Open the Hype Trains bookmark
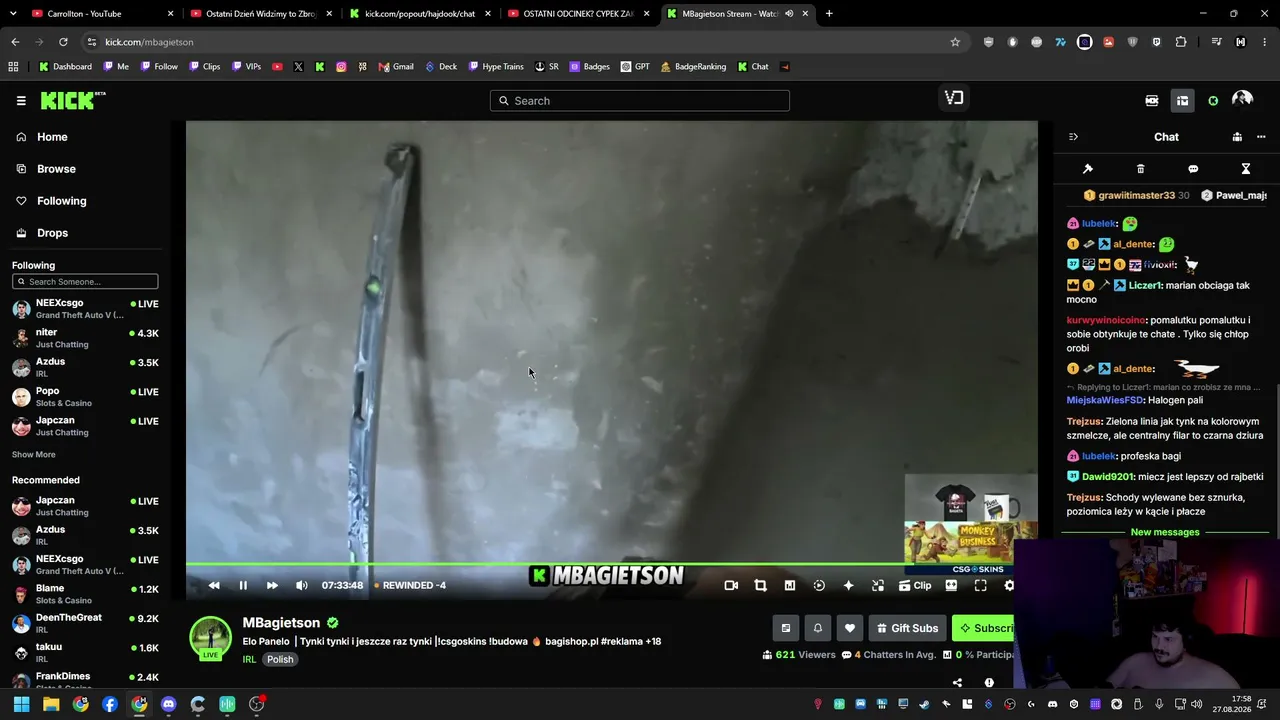This screenshot has height=720, width=1280. [x=496, y=67]
